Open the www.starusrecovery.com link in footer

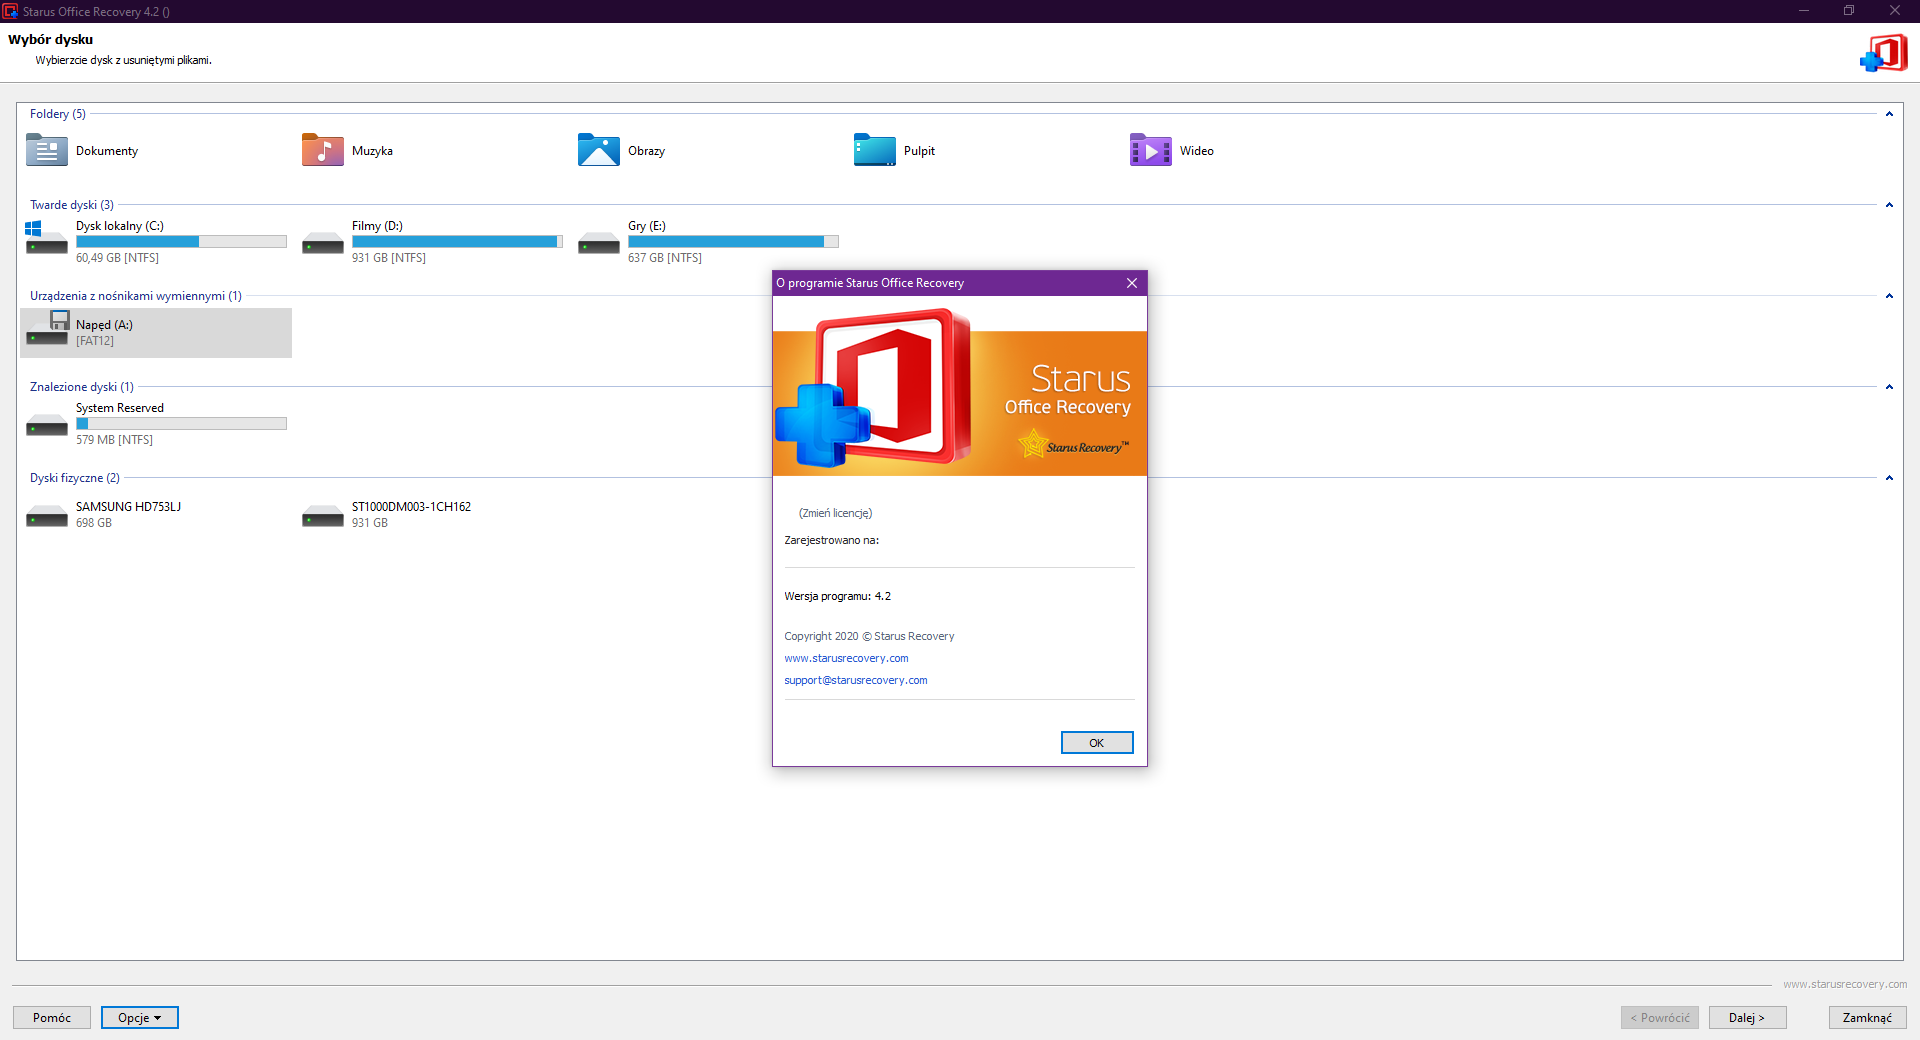[x=1845, y=984]
